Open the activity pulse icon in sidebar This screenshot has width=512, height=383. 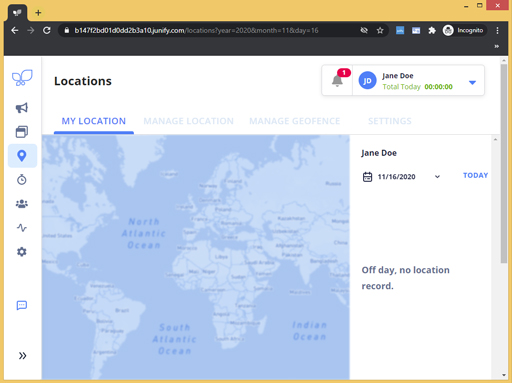point(22,228)
